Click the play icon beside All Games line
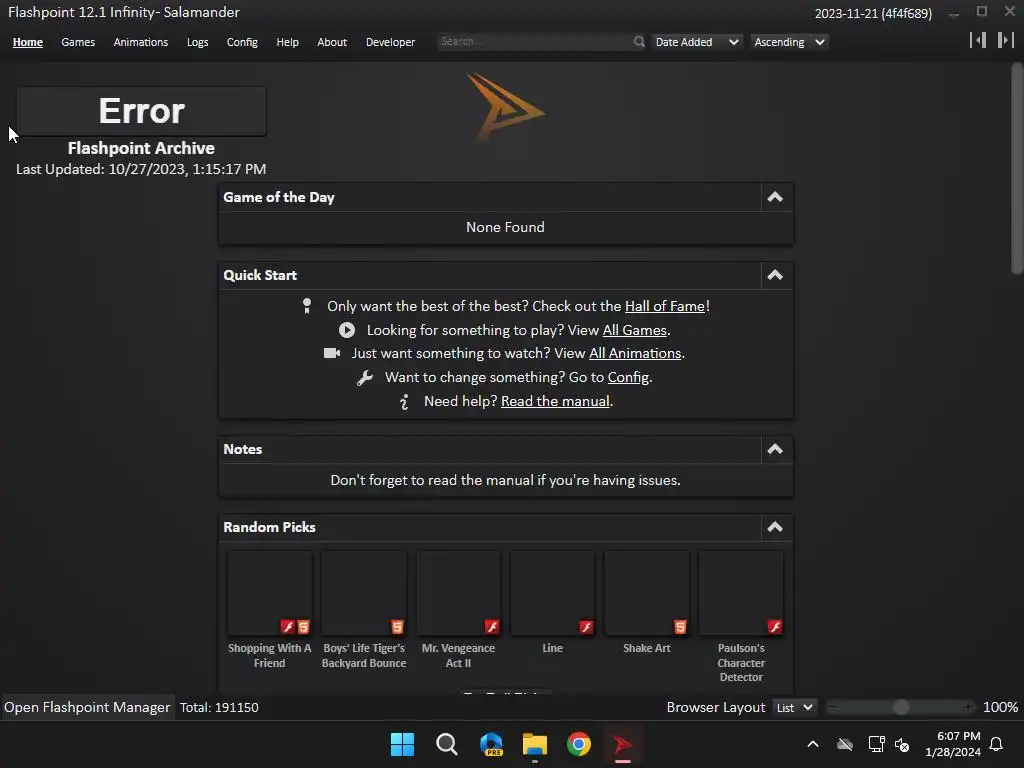 pyautogui.click(x=347, y=330)
